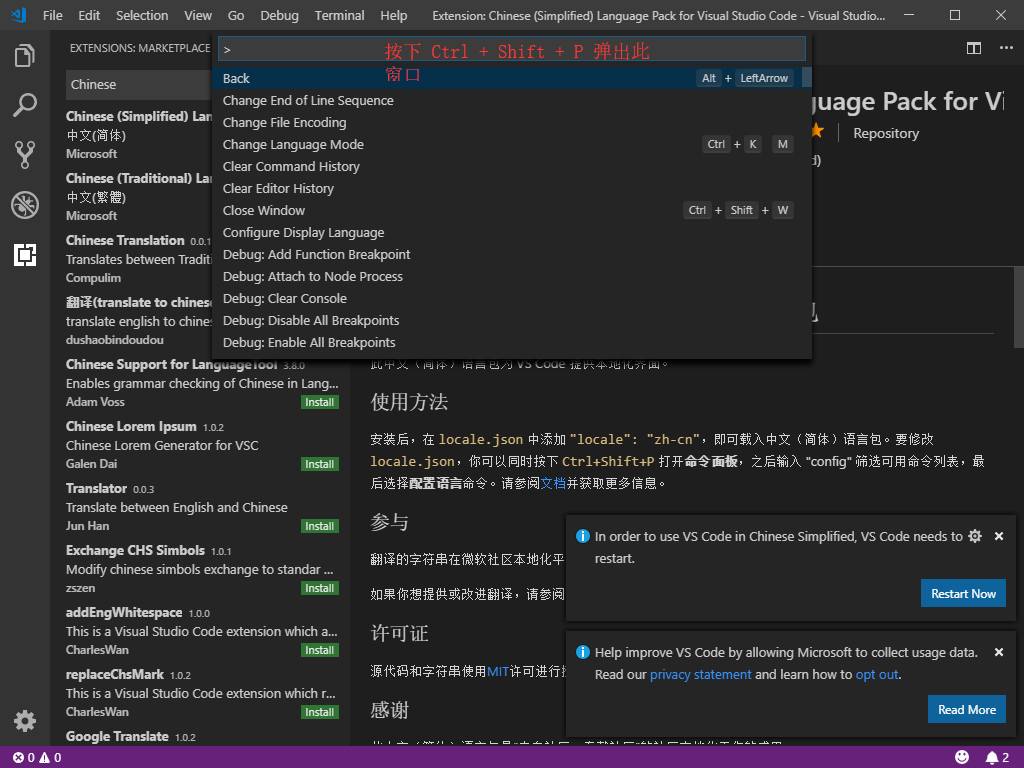The height and width of the screenshot is (768, 1024).
Task: Open the Selection menu
Action: point(142,15)
